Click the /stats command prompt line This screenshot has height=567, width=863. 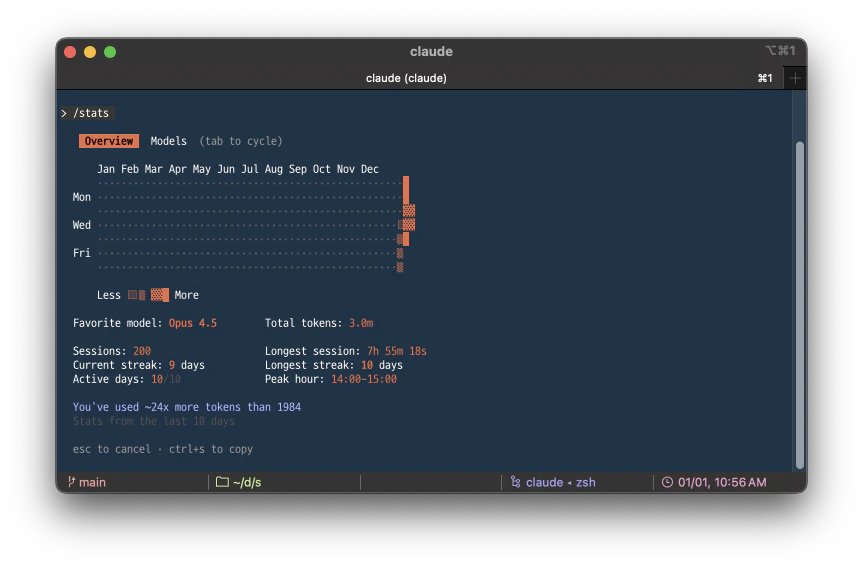[x=86, y=113]
